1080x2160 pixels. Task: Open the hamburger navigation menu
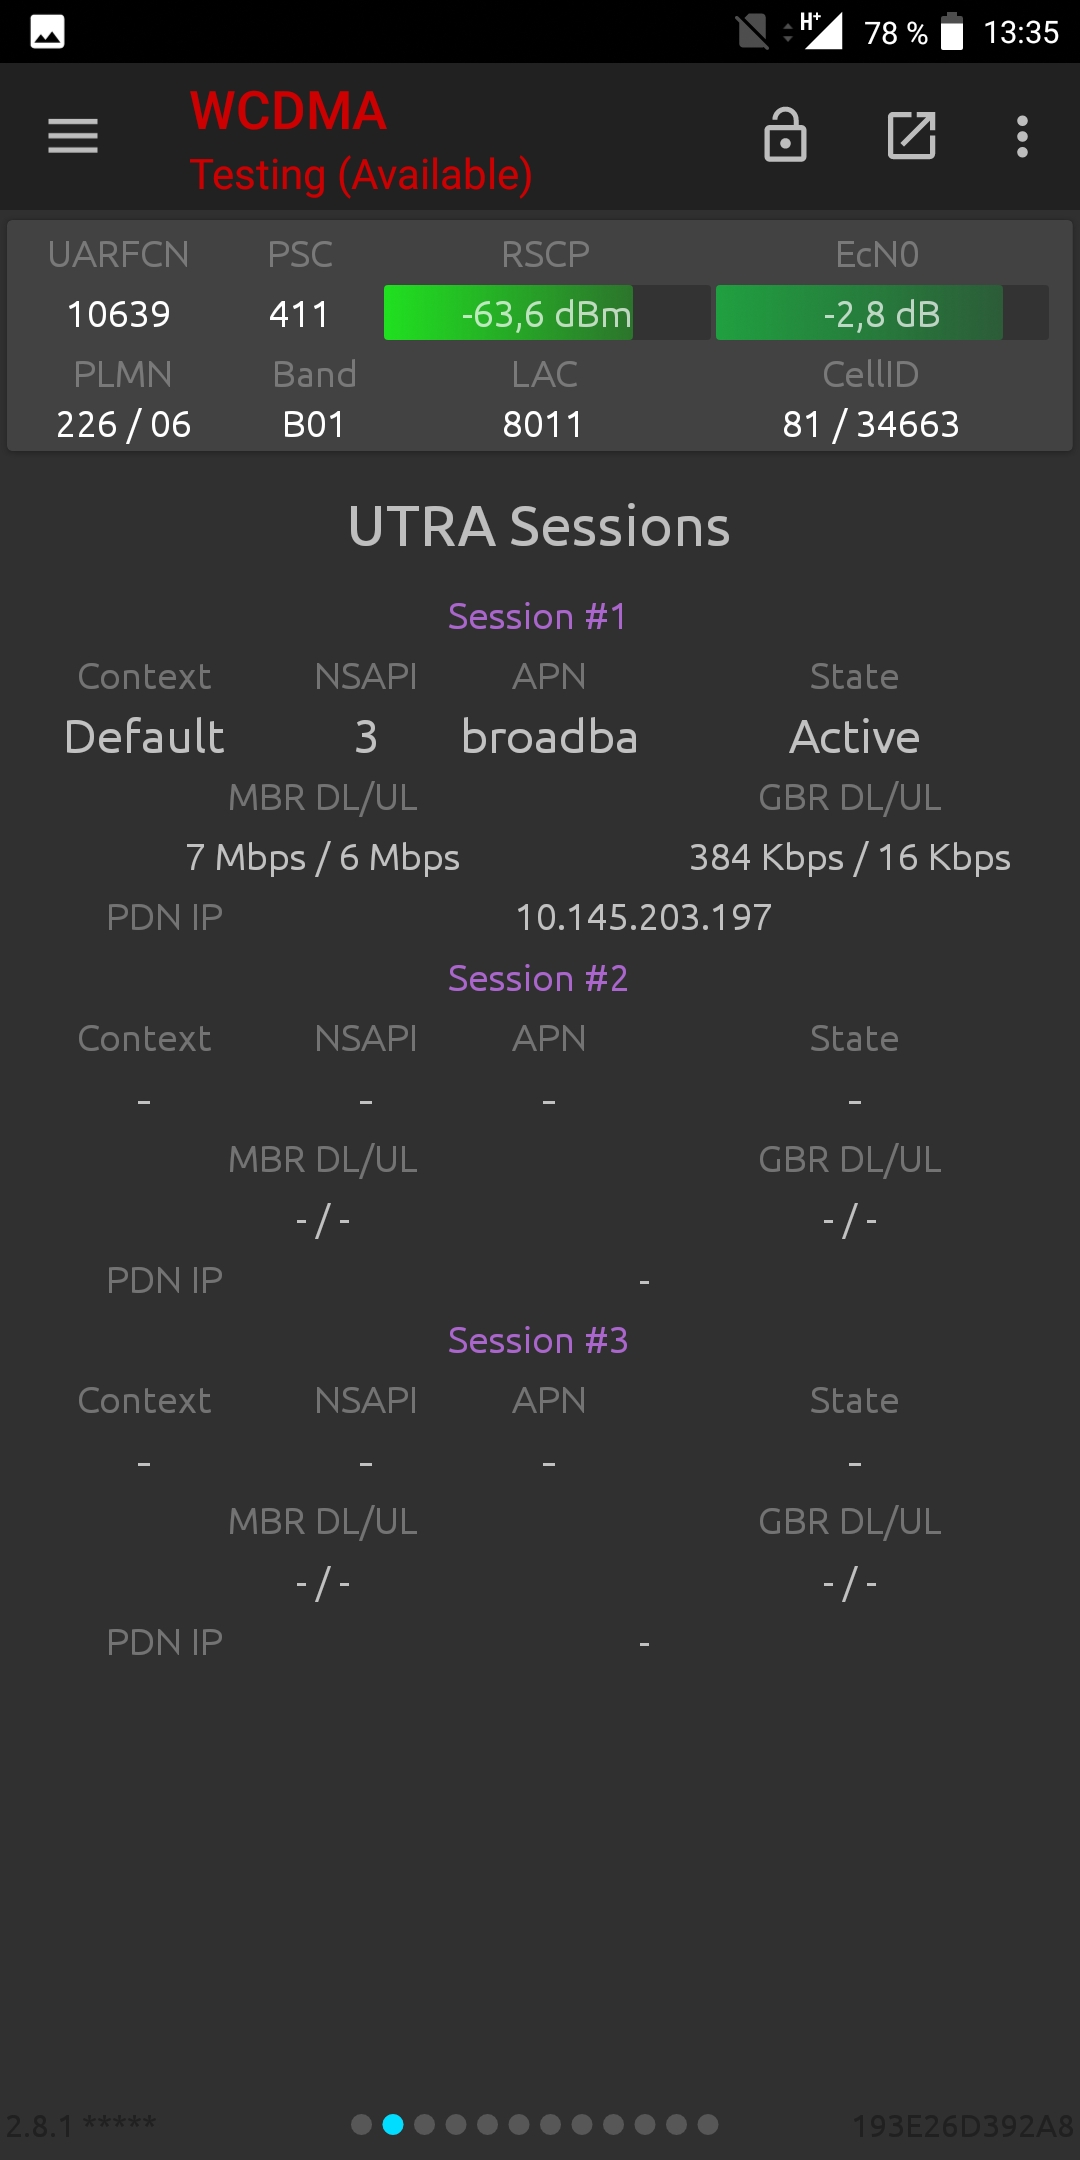[x=73, y=136]
